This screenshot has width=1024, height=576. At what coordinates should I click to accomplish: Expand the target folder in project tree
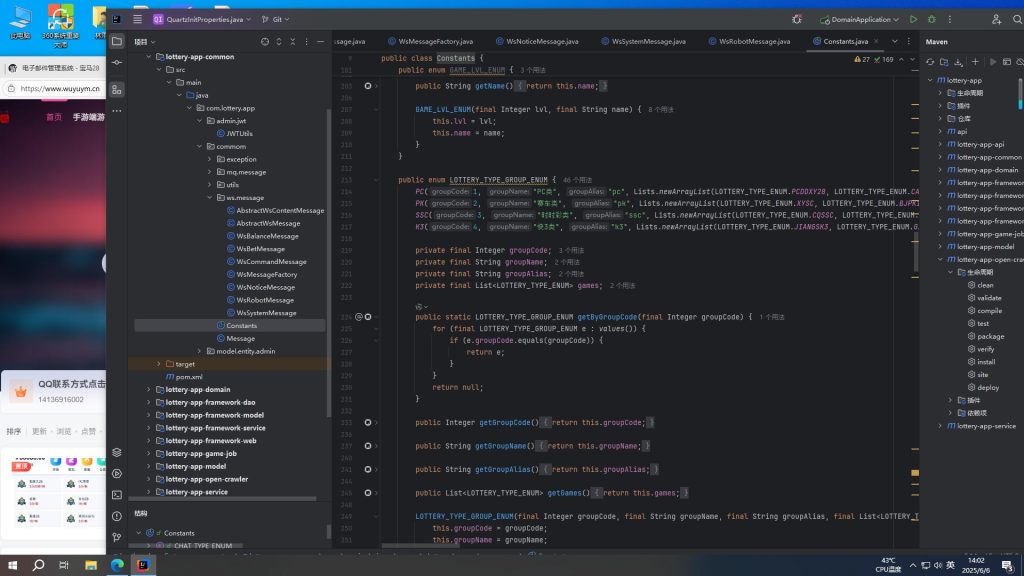coord(159,364)
